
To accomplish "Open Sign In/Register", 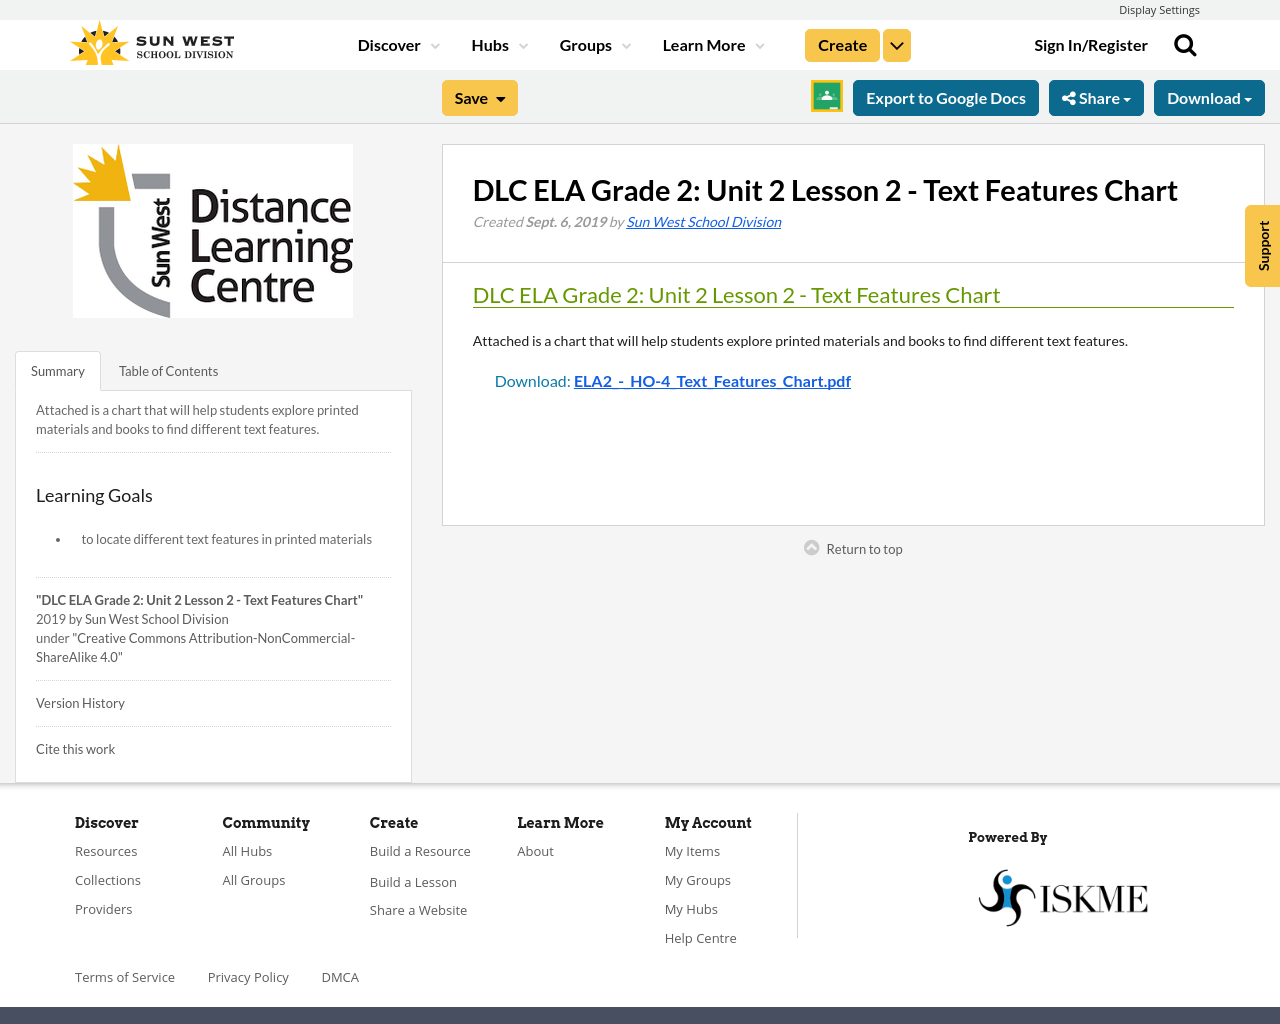I will [1091, 44].
